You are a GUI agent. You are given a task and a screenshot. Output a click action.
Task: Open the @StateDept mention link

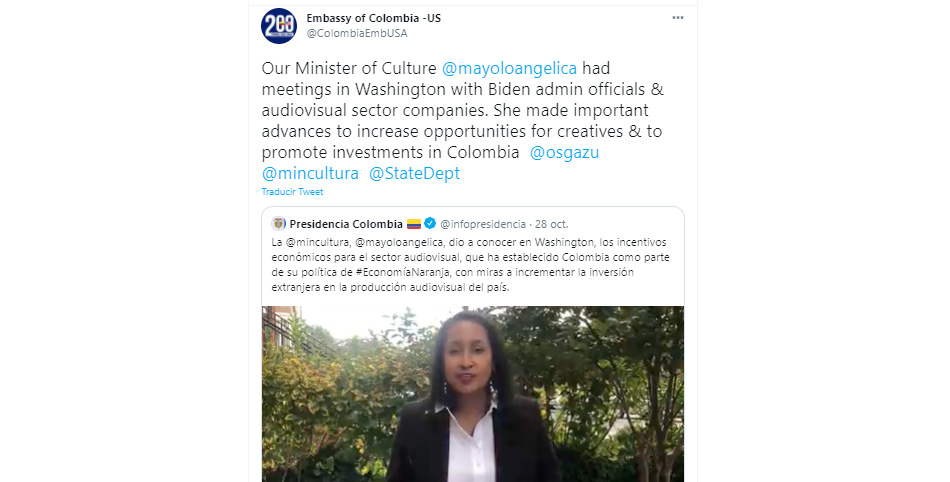(x=414, y=173)
